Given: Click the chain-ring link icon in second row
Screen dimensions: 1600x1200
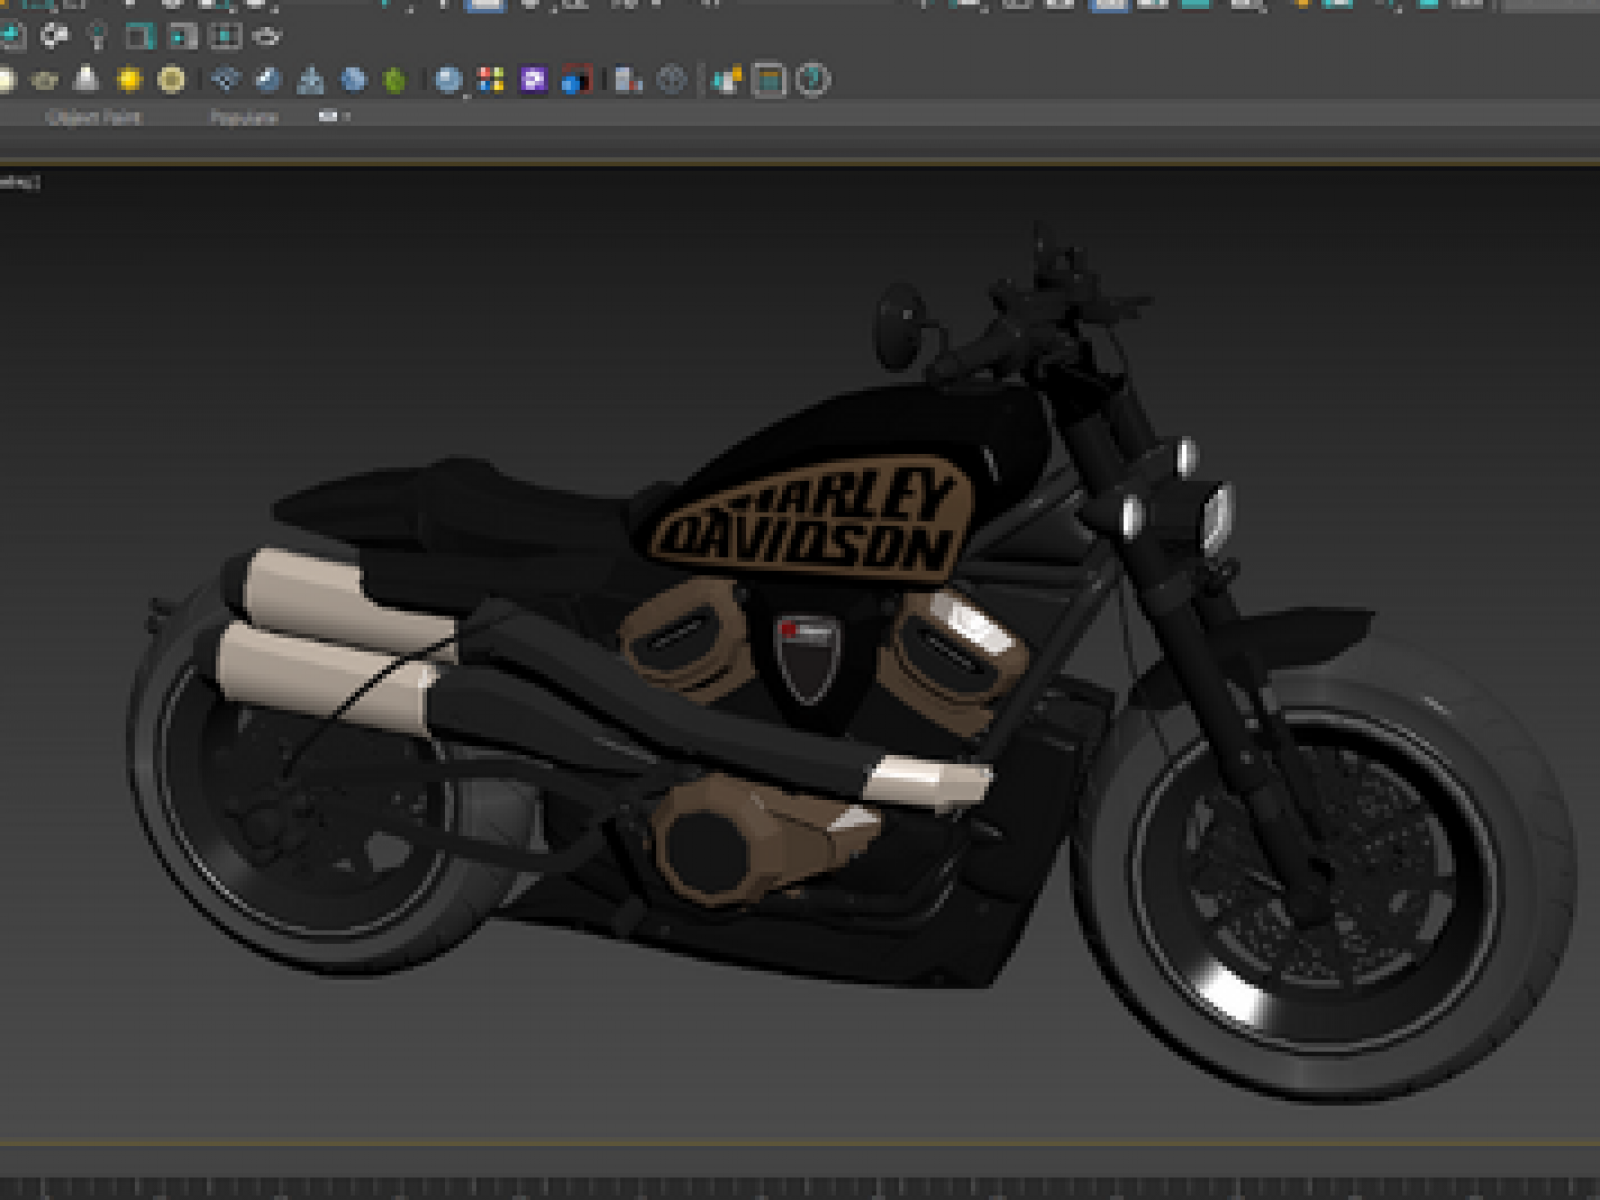Looking at the screenshot, I should point(54,37).
